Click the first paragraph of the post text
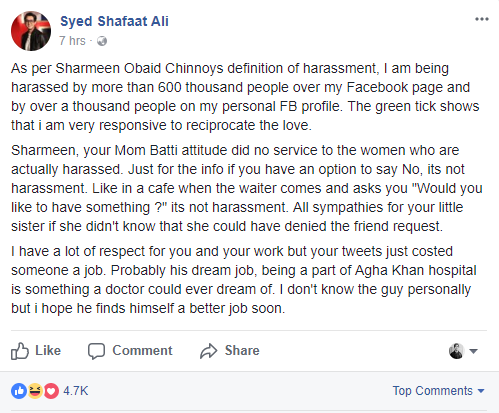Screen dimensions: 499x413 point(245,97)
